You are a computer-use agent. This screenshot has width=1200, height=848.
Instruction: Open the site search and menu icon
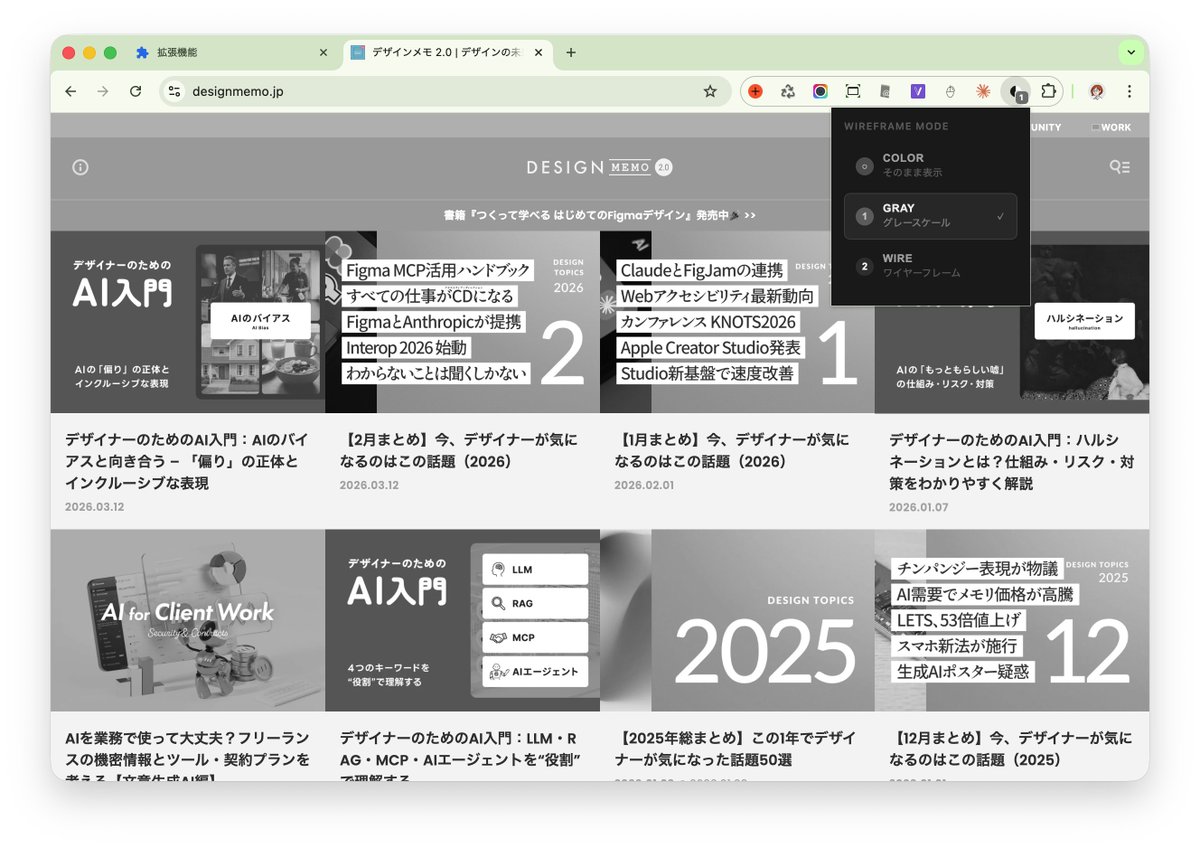(1119, 167)
